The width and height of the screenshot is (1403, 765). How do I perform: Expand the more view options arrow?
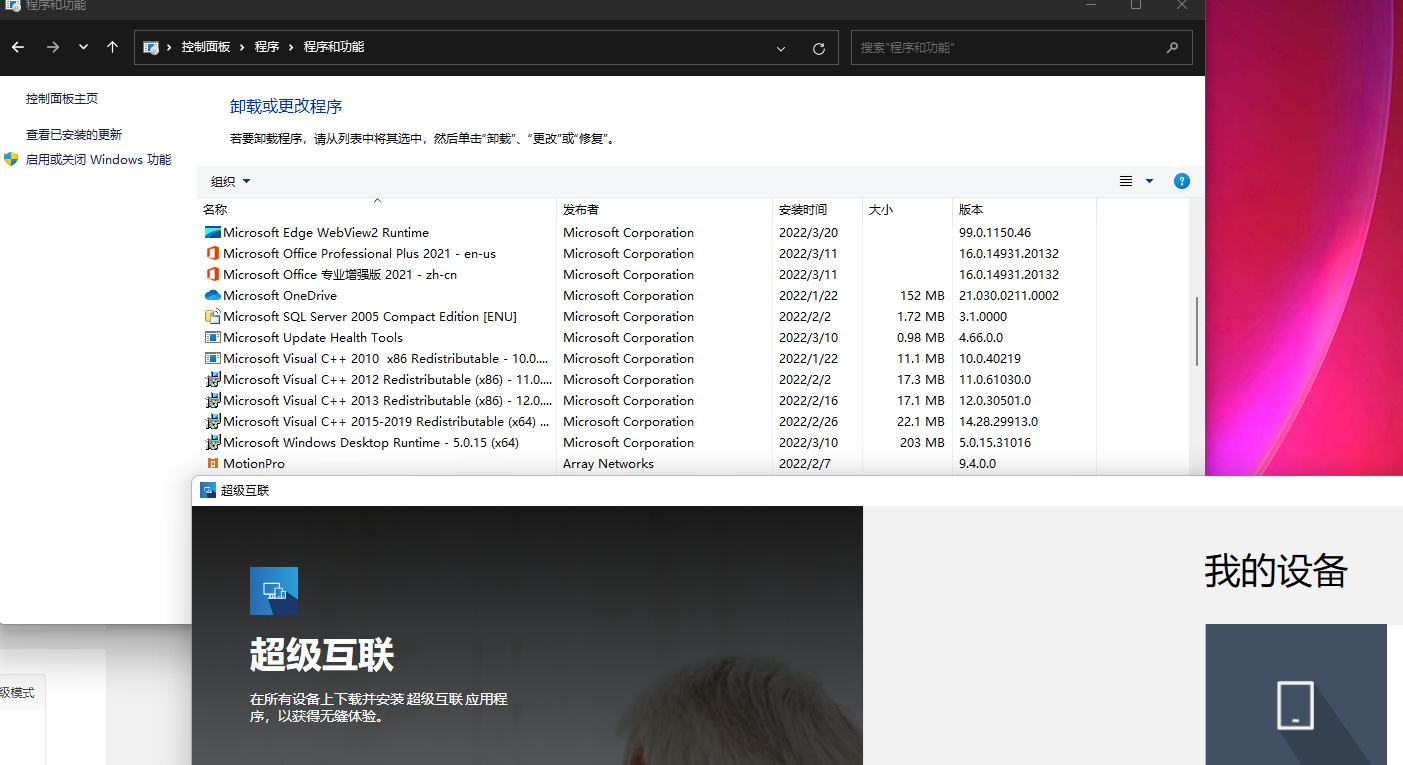[x=1149, y=181]
